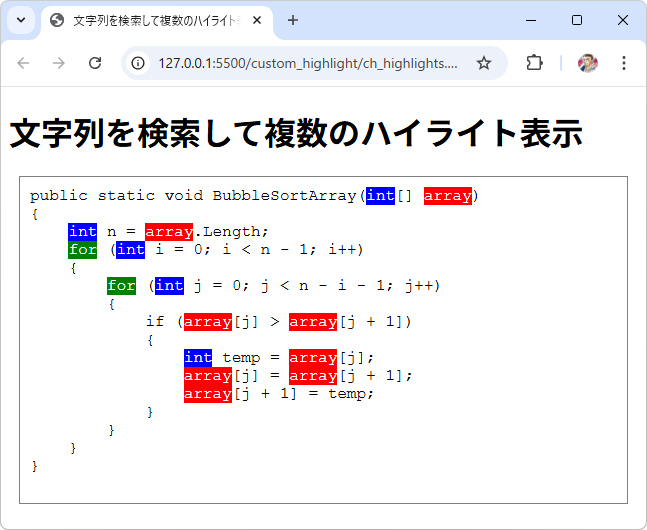
Task: Open the Chrome three-dot menu
Action: pyautogui.click(x=624, y=63)
